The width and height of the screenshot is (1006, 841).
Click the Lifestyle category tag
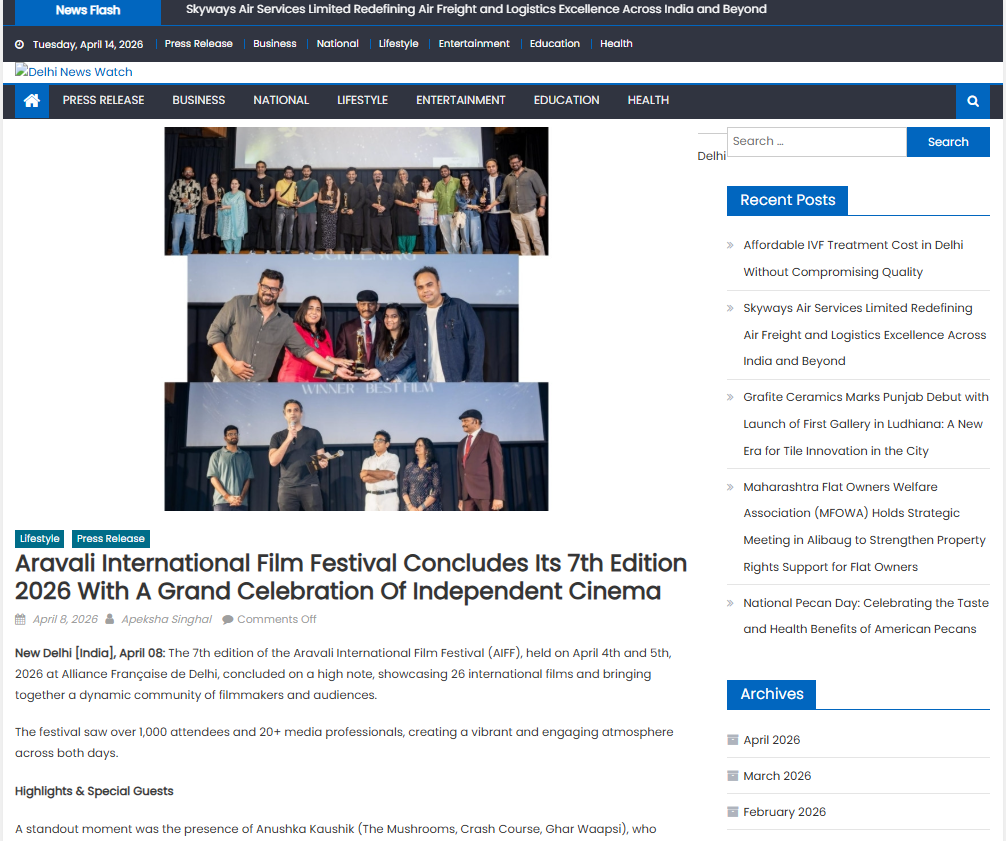40,539
